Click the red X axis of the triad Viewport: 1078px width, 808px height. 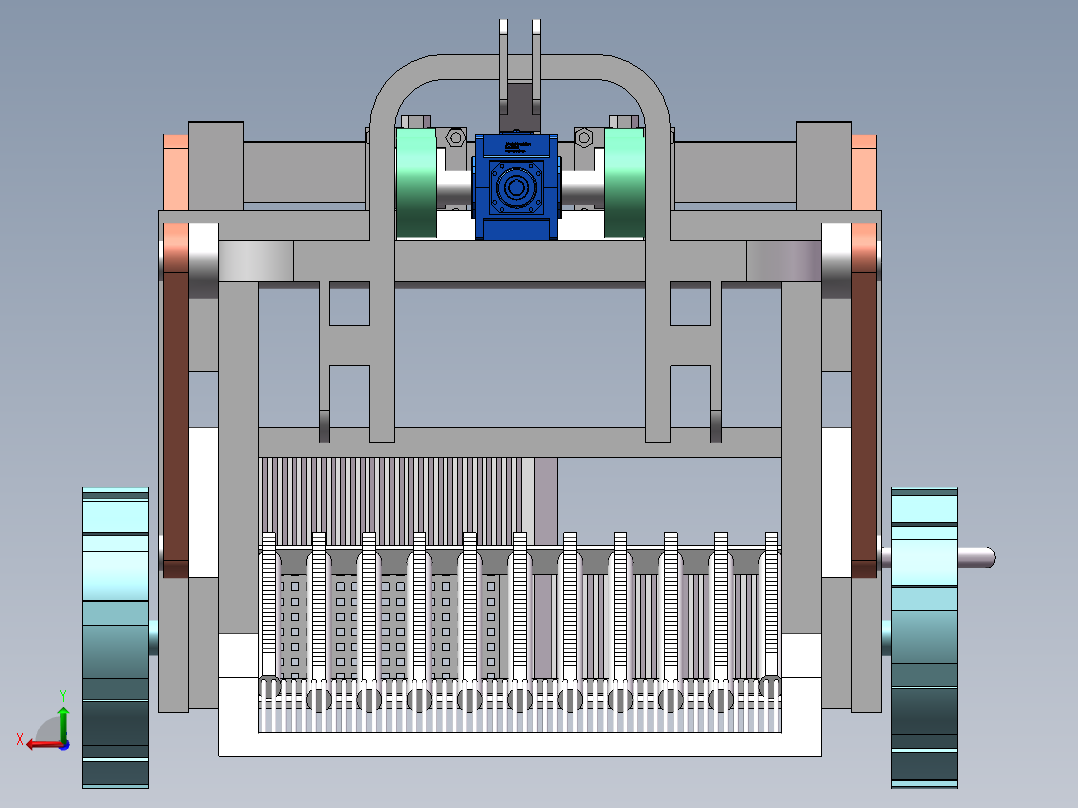click(45, 744)
